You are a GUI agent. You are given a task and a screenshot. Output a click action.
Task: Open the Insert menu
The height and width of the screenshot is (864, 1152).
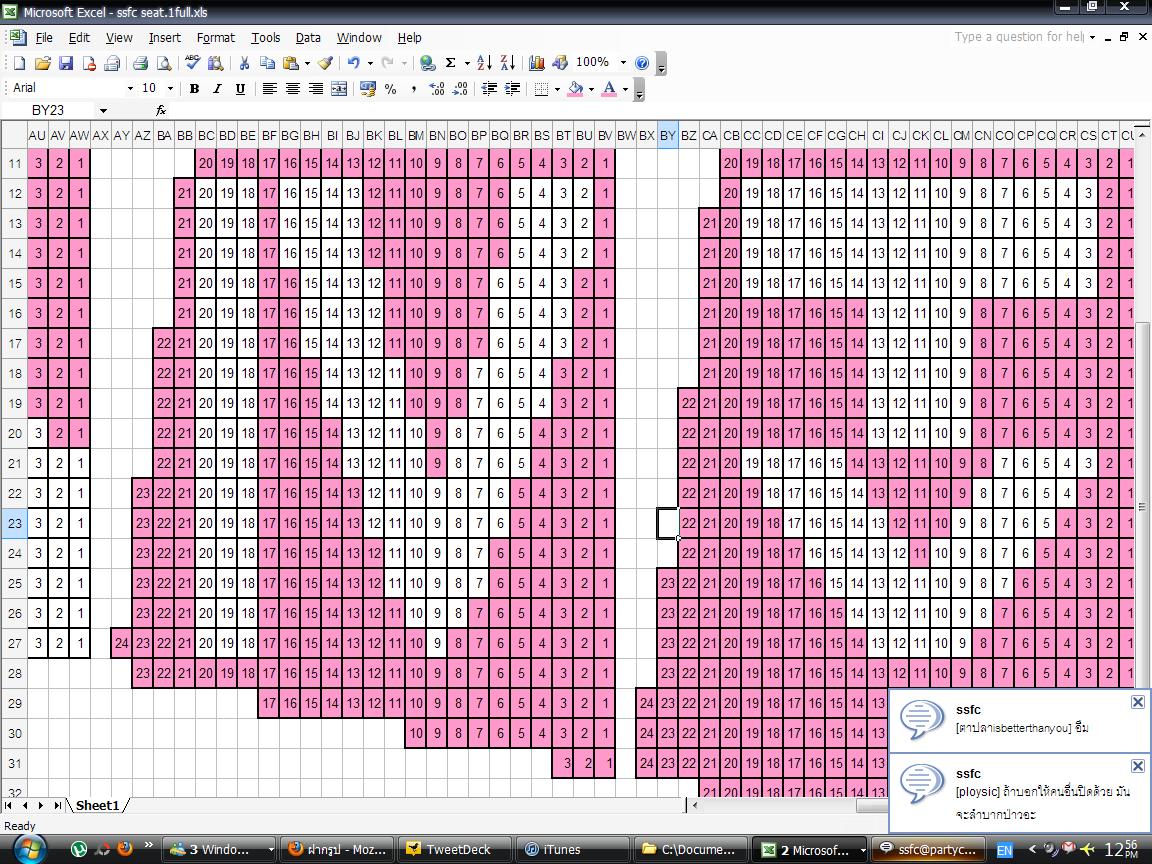[x=165, y=37]
